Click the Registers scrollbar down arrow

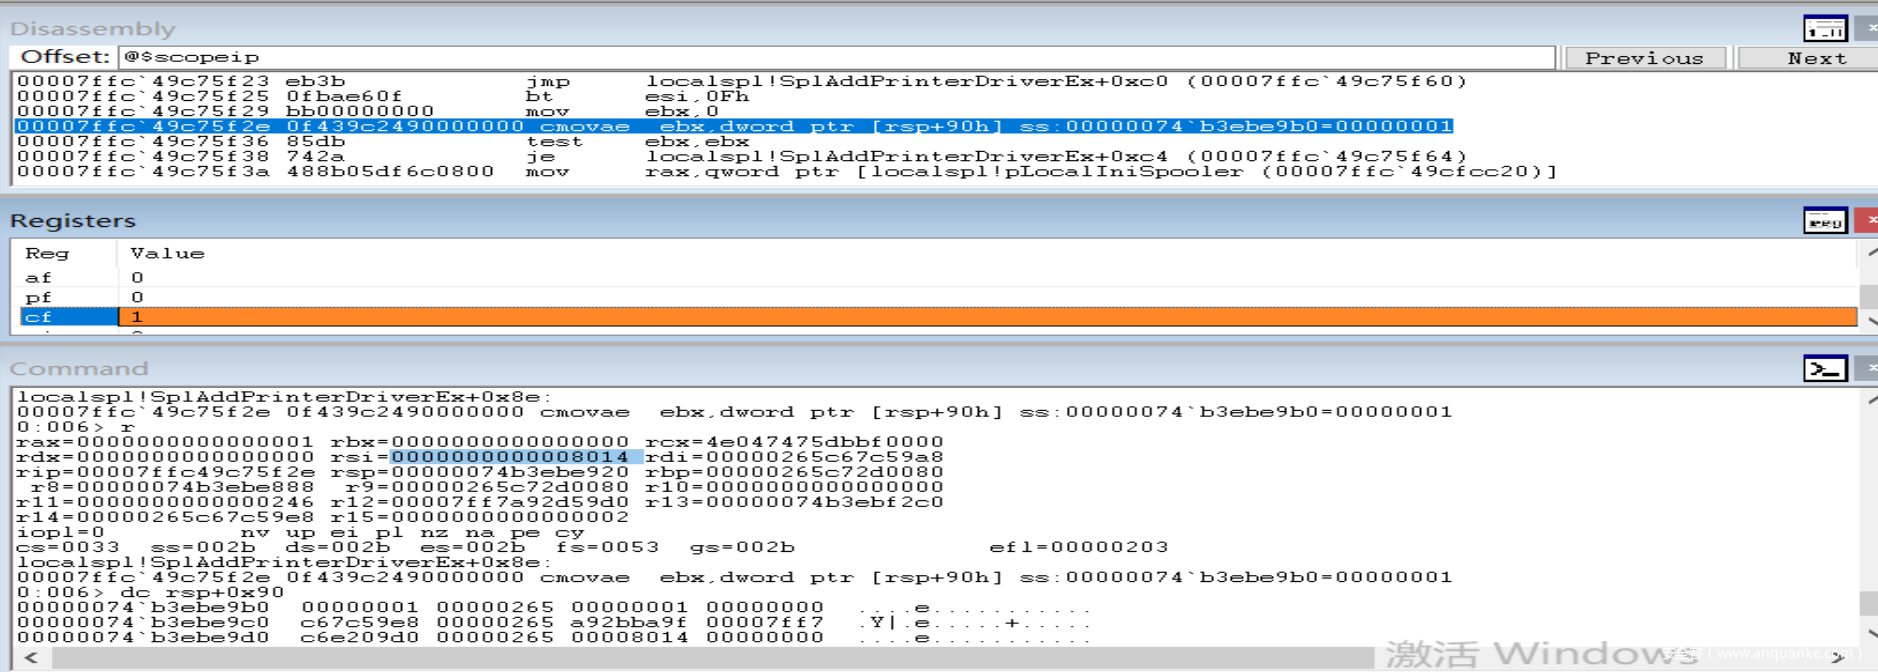coord(1869,320)
